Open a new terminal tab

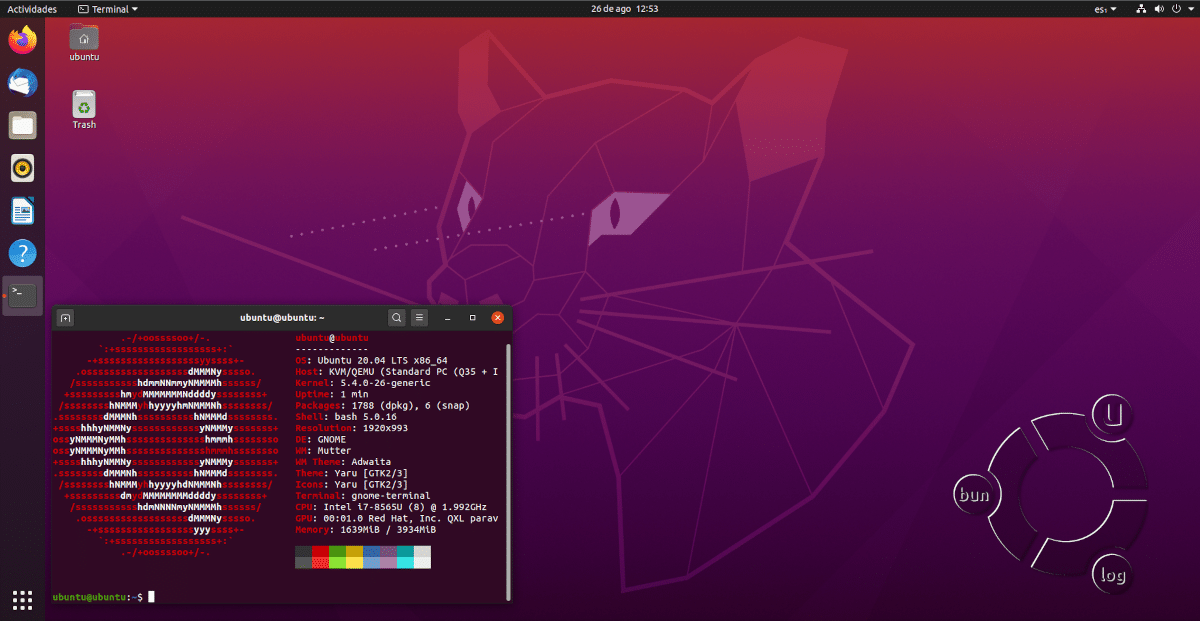click(x=64, y=317)
